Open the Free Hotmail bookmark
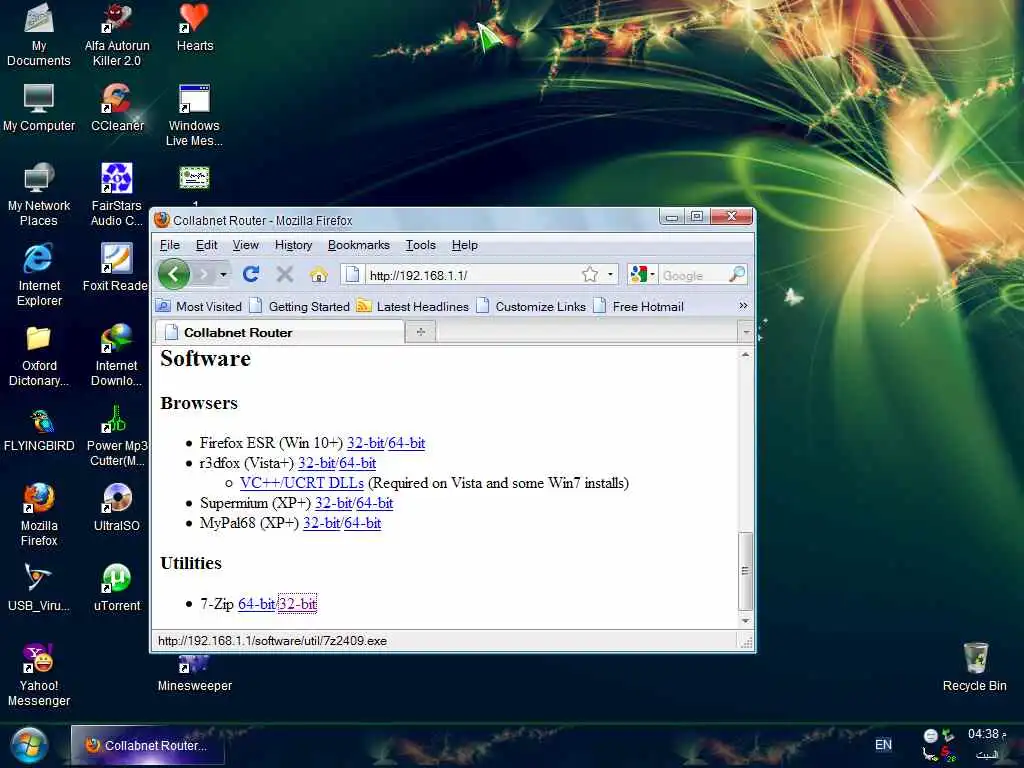 click(639, 306)
